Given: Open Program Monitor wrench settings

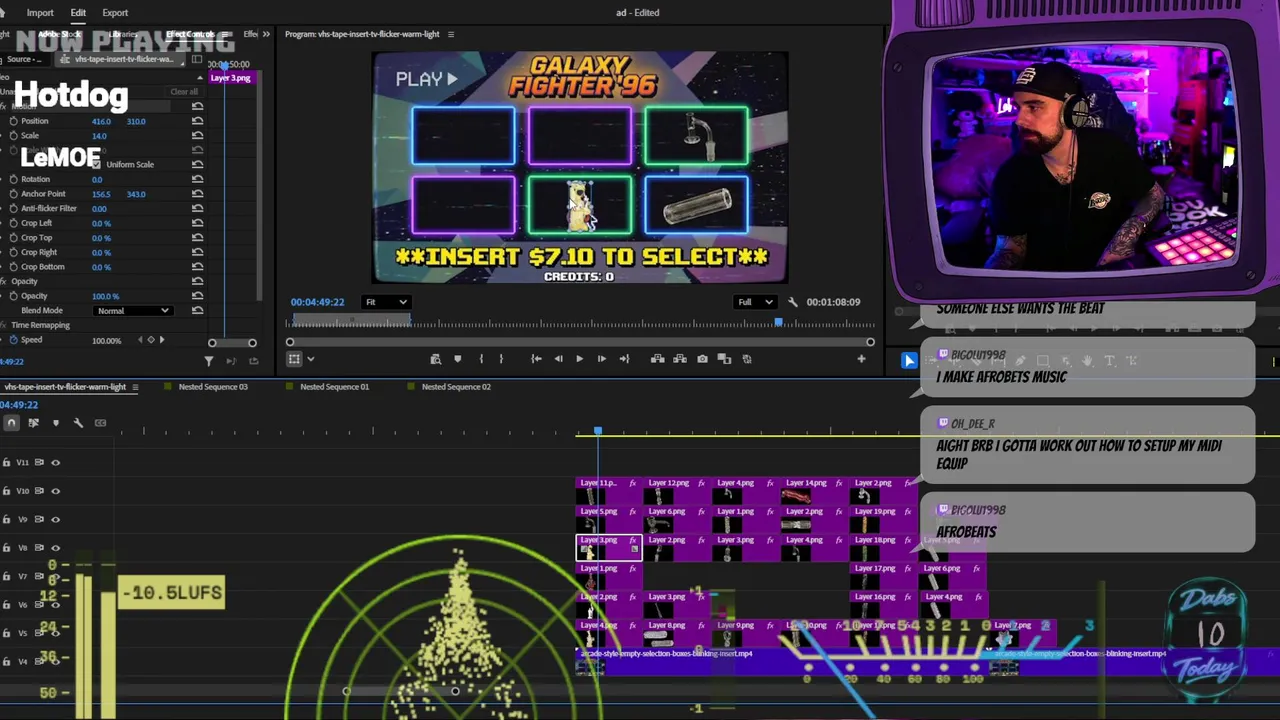Looking at the screenshot, I should pos(793,302).
